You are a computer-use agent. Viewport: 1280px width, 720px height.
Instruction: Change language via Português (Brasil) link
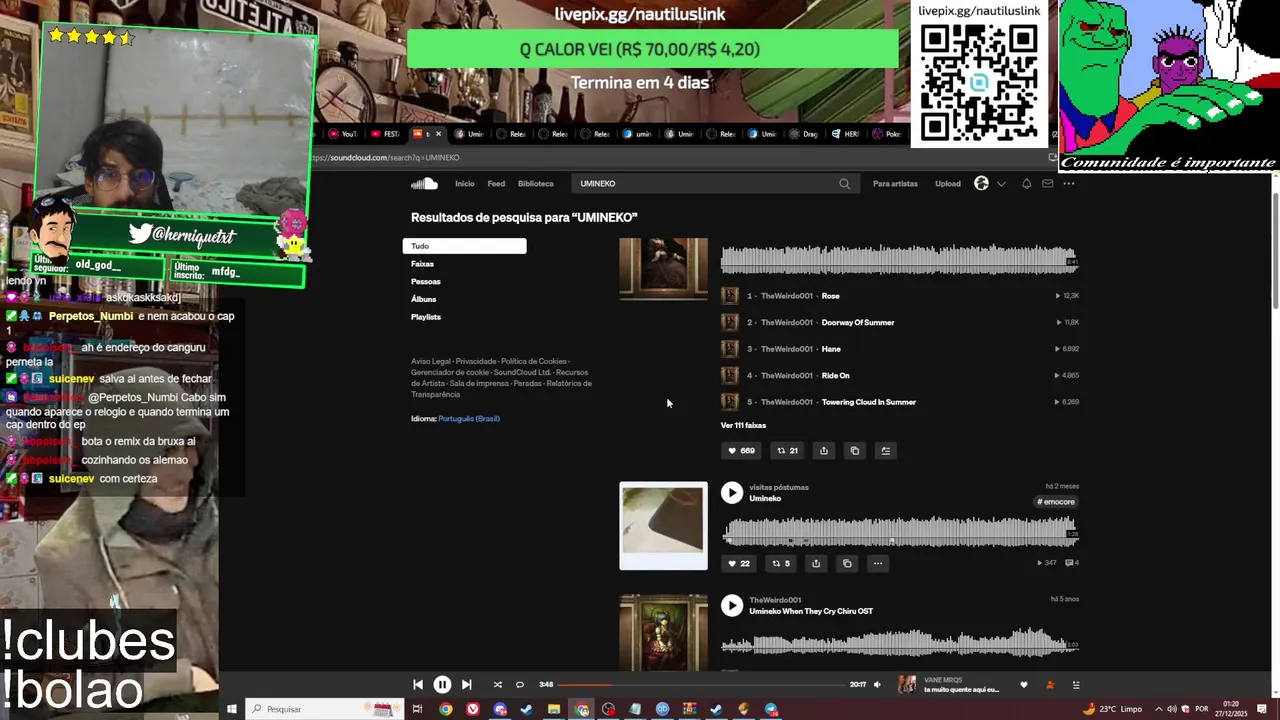[x=469, y=419]
